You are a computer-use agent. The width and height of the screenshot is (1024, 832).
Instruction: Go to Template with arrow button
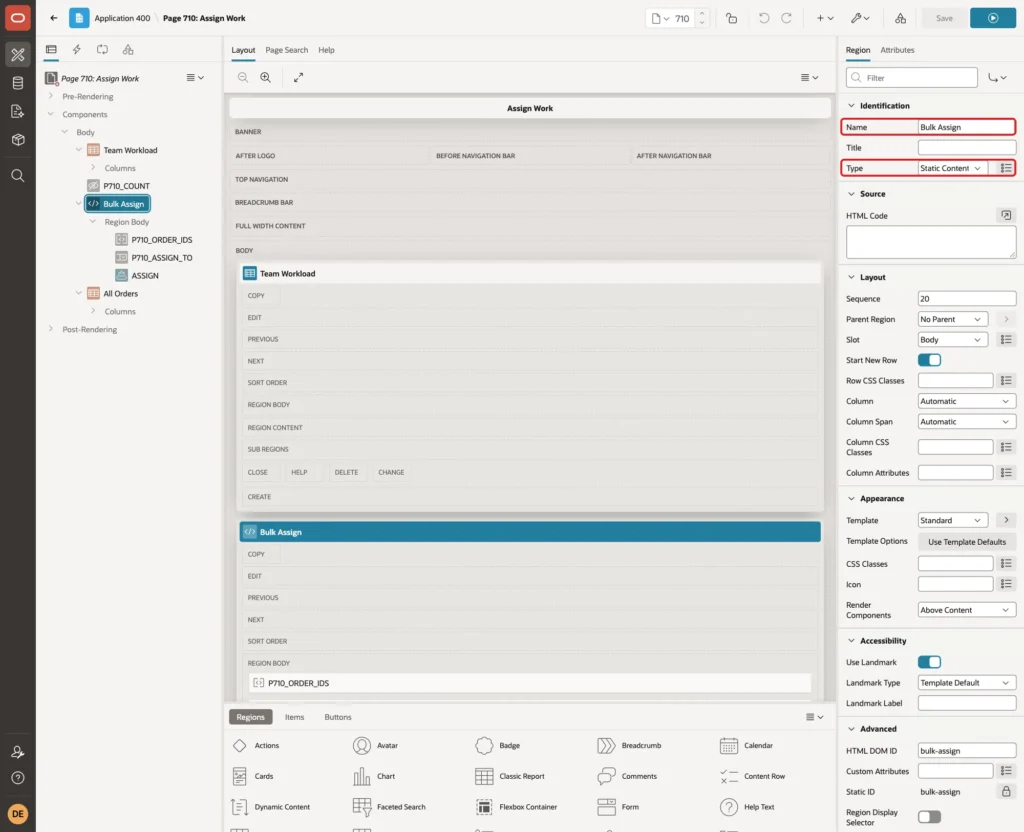[x=1006, y=520]
